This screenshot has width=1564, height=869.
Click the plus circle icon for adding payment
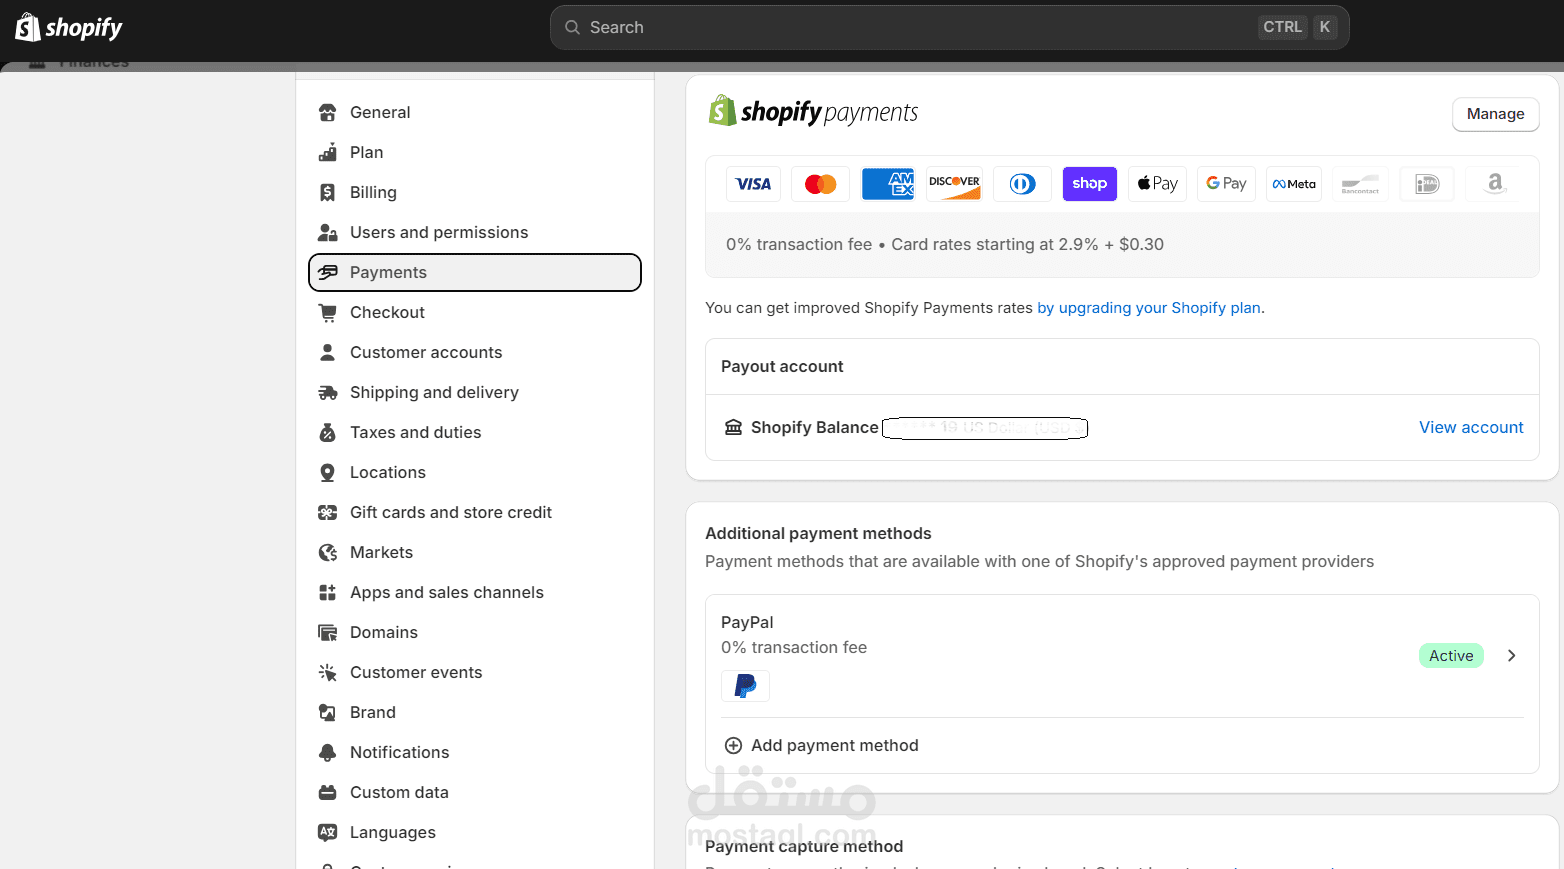[x=733, y=746]
